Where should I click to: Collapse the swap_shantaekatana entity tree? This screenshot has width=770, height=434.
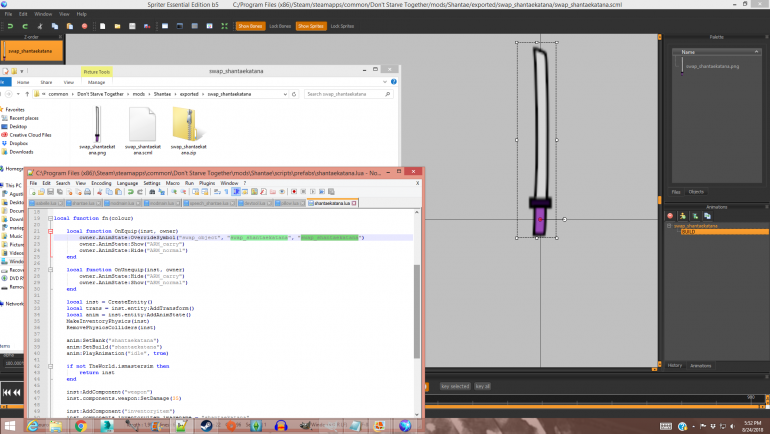coord(669,226)
